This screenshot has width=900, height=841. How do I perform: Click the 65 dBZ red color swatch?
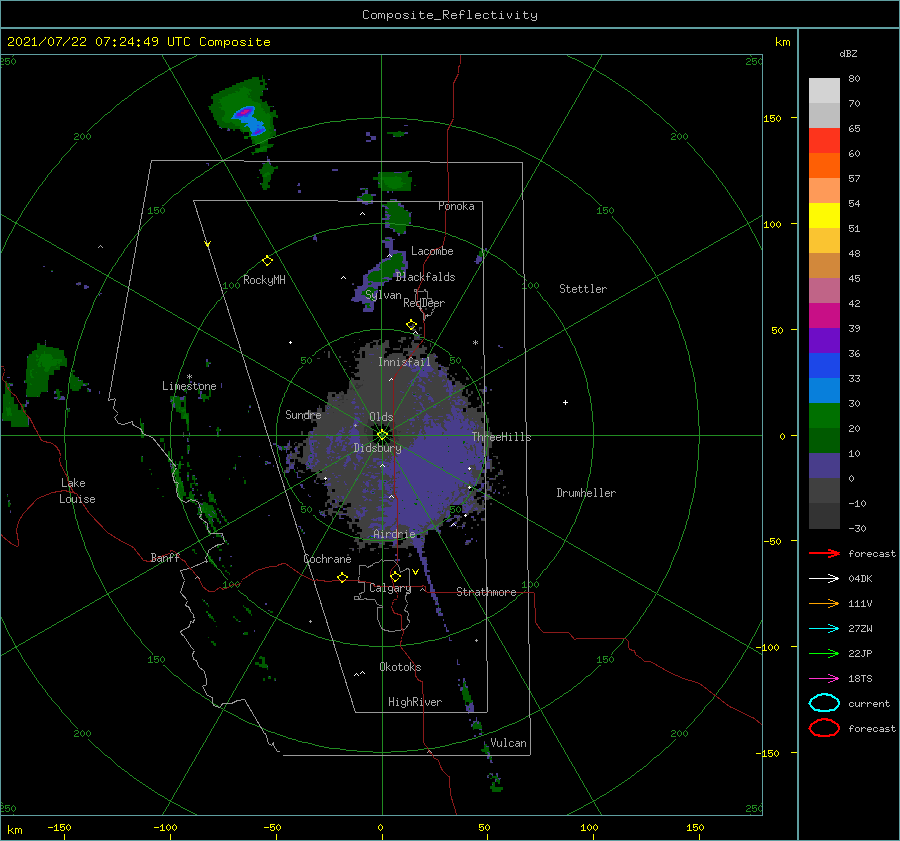pyautogui.click(x=824, y=140)
